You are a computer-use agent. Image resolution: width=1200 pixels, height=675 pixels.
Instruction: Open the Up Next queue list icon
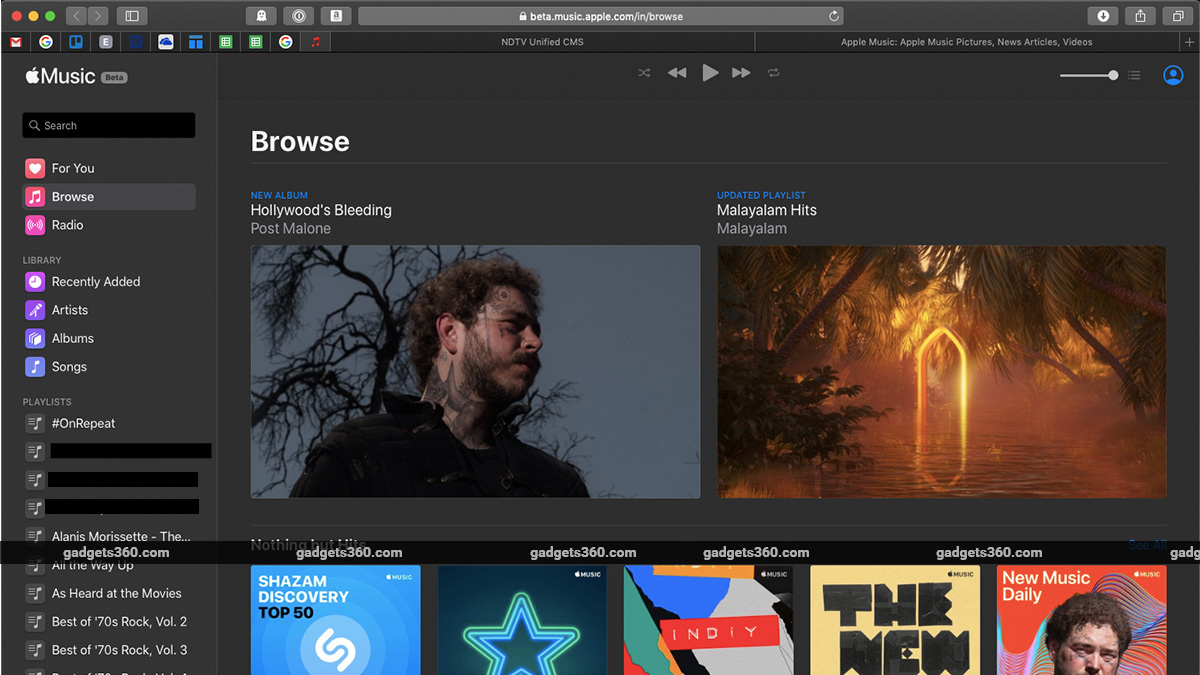pos(1135,75)
